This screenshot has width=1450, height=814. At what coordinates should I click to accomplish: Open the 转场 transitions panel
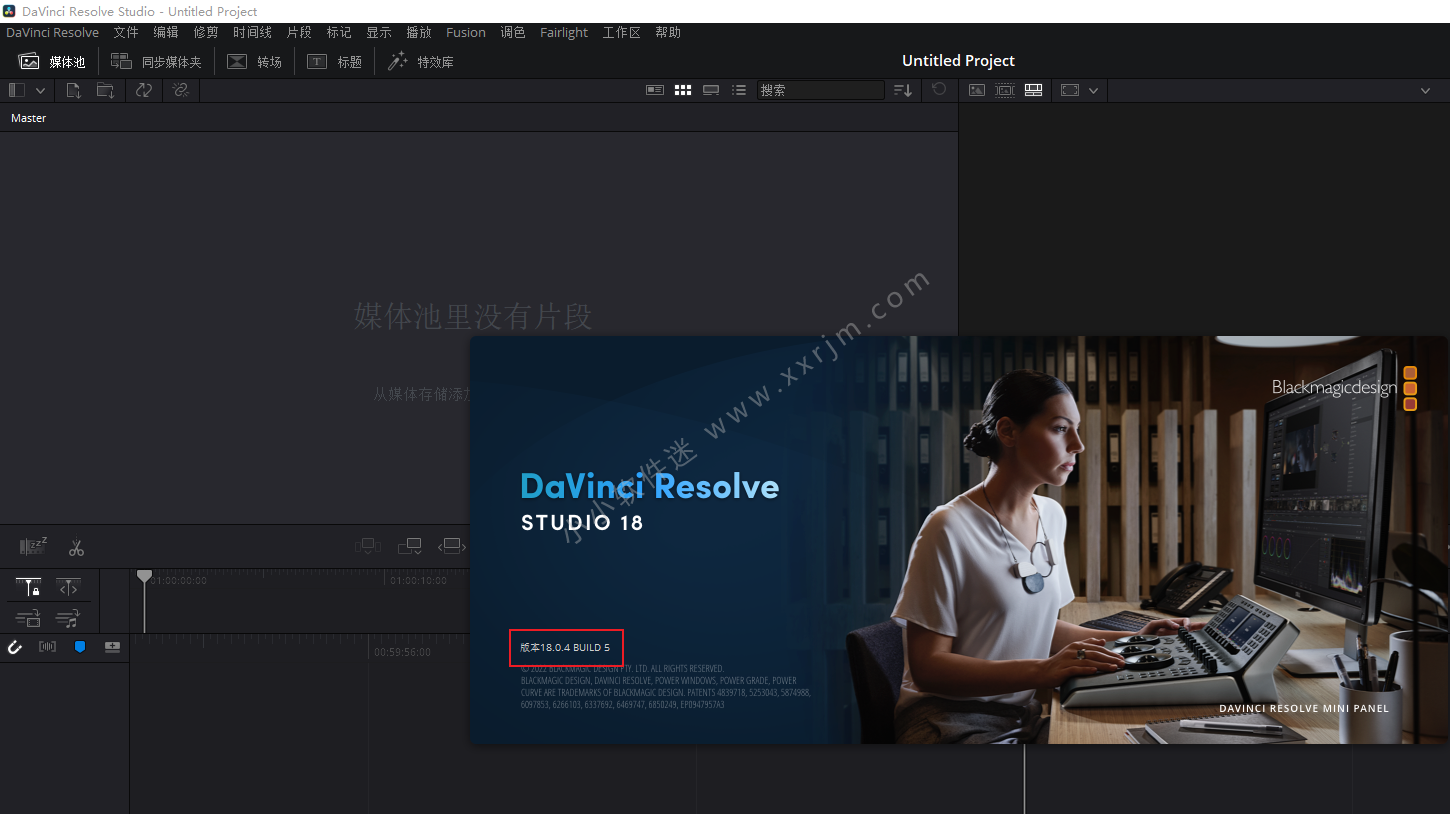pyautogui.click(x=255, y=62)
